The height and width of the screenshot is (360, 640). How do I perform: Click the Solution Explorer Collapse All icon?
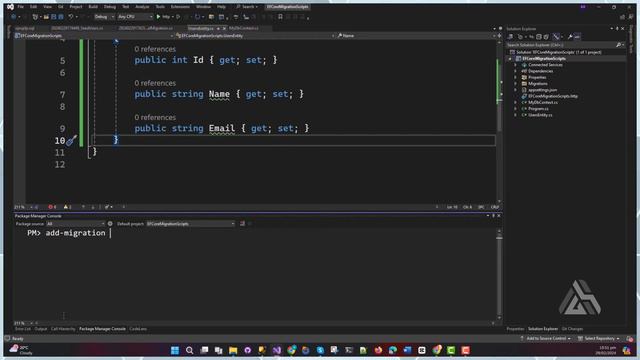click(539, 37)
